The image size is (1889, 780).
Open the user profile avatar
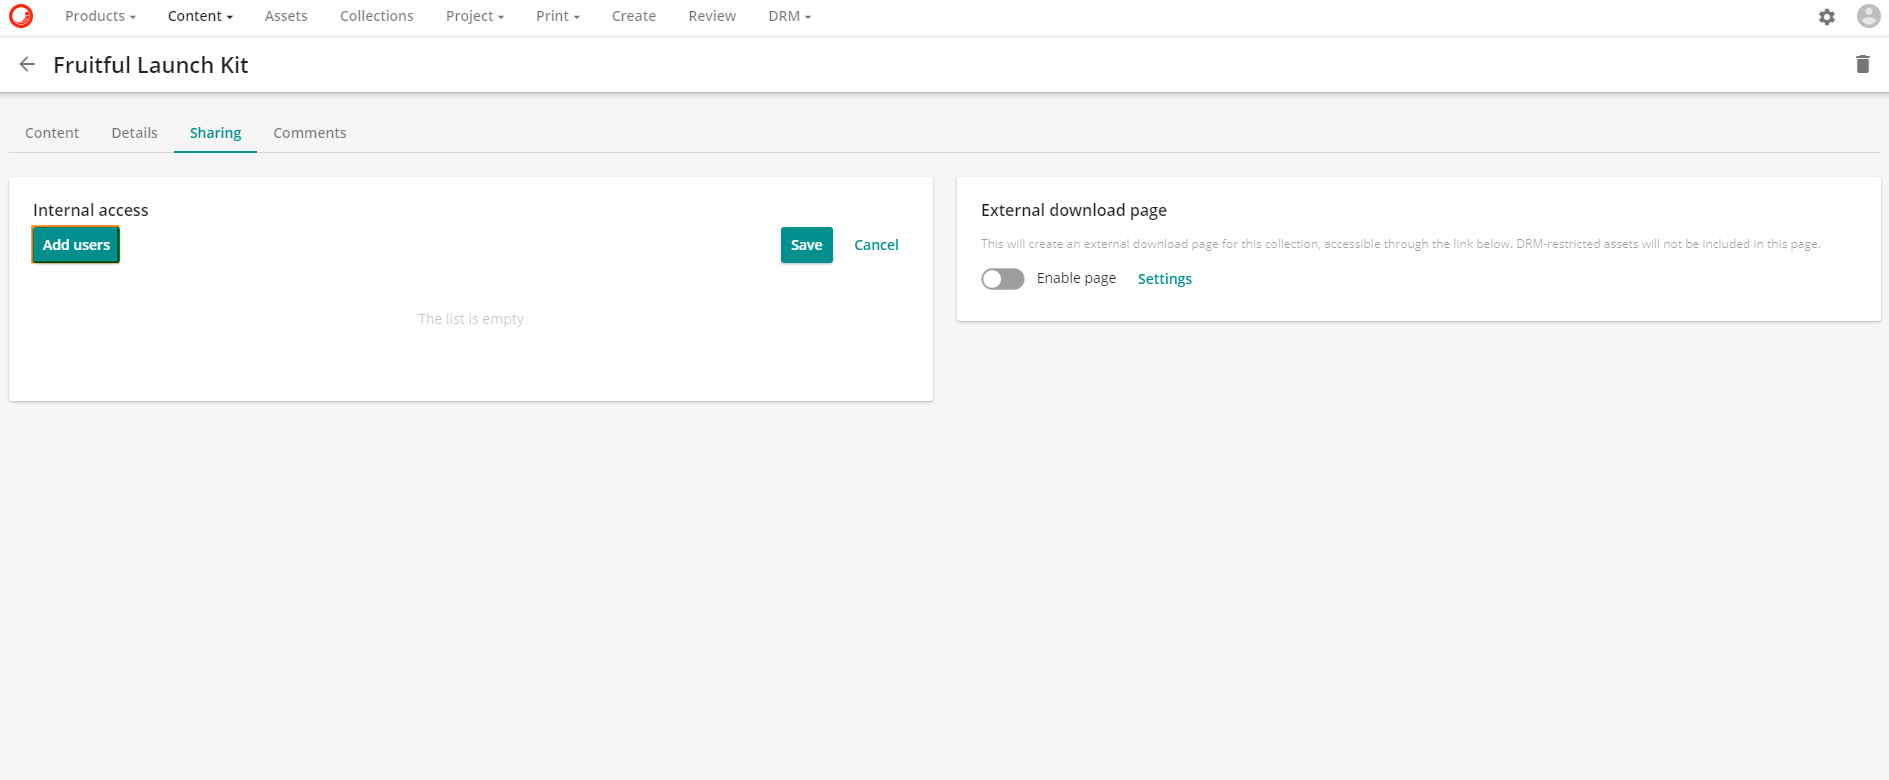1867,16
